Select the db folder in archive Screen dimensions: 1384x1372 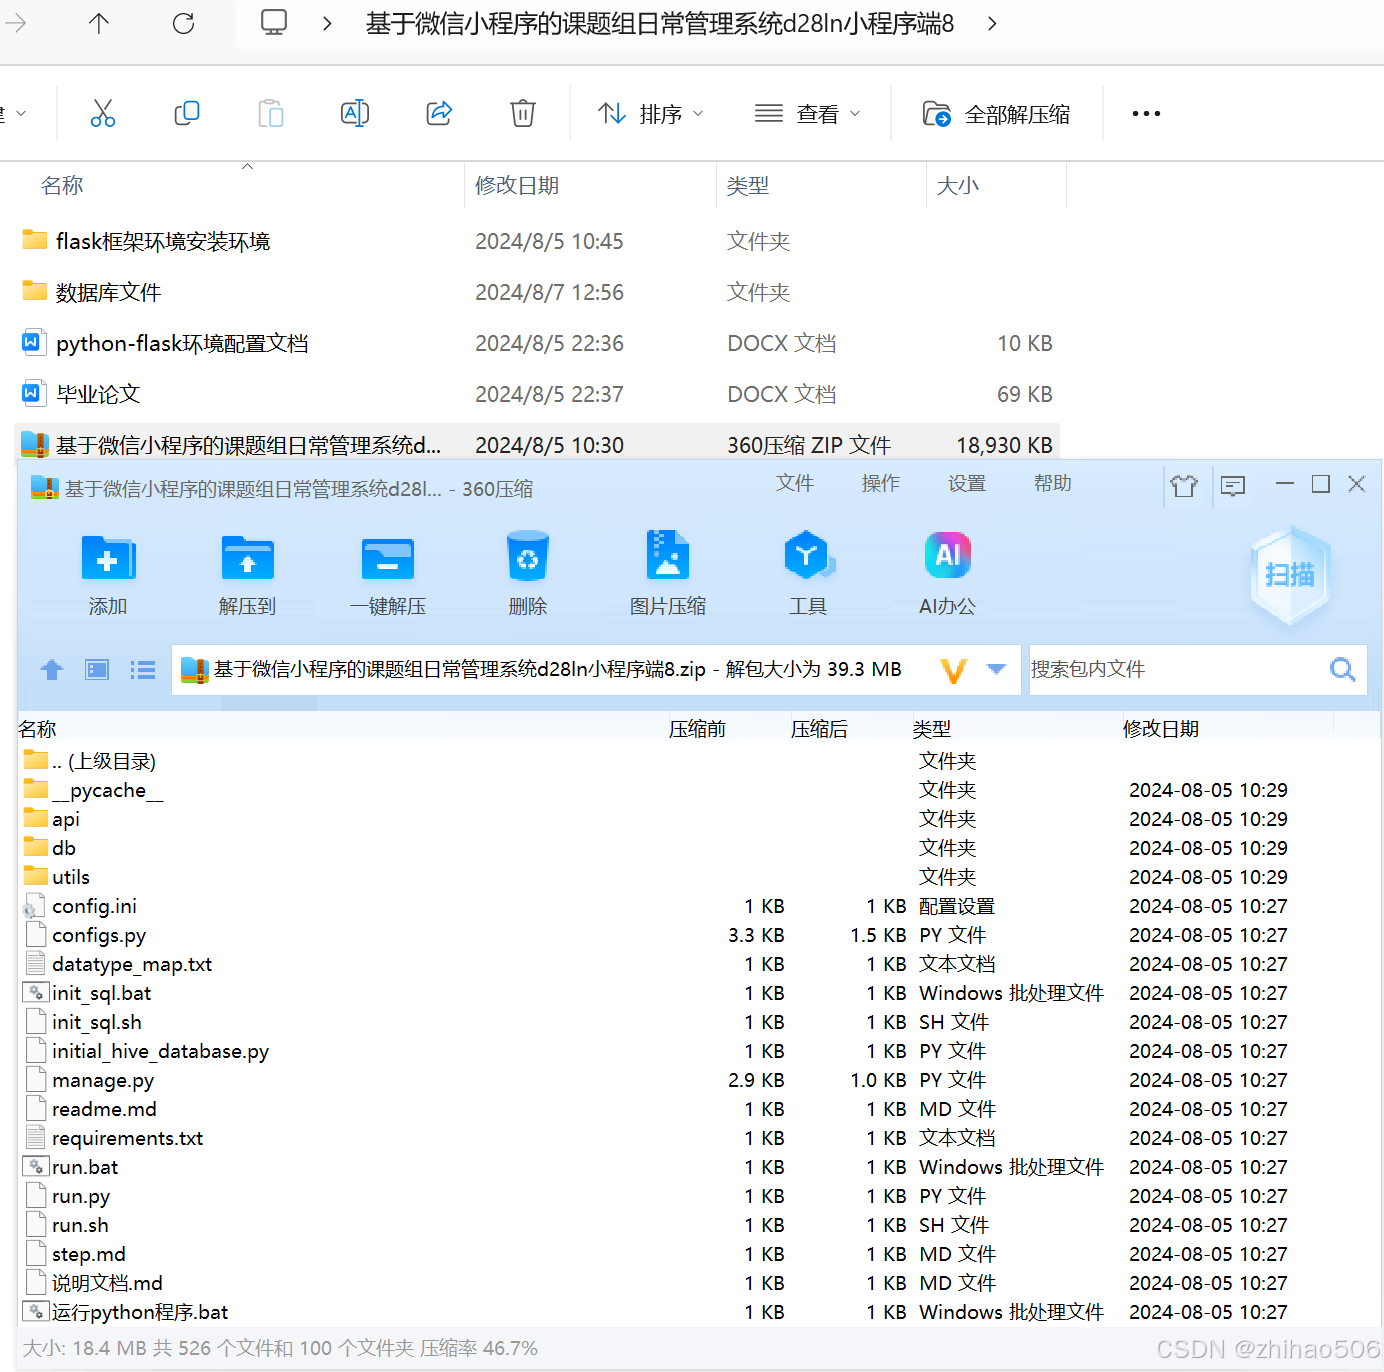point(698,848)
